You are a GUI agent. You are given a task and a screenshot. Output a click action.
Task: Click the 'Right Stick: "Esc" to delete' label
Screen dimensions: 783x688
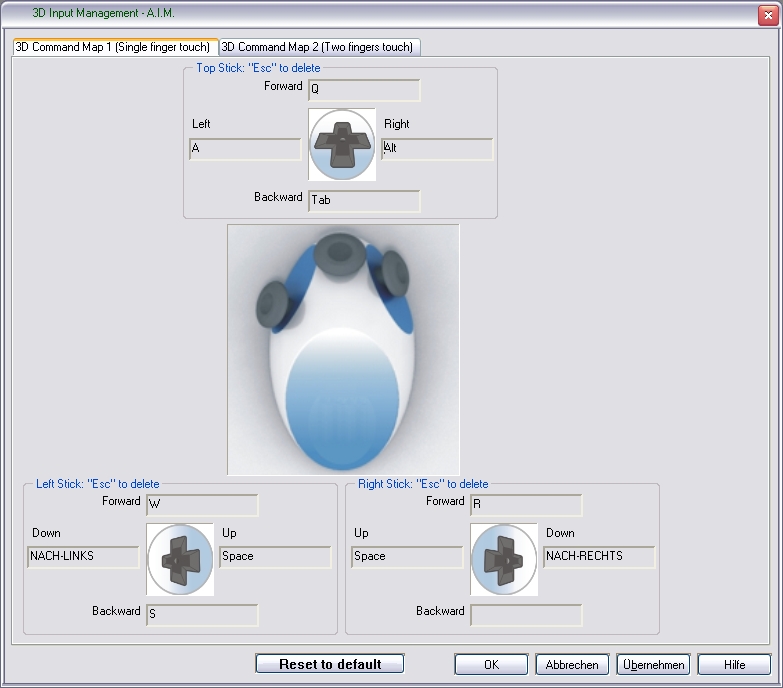[x=423, y=484]
